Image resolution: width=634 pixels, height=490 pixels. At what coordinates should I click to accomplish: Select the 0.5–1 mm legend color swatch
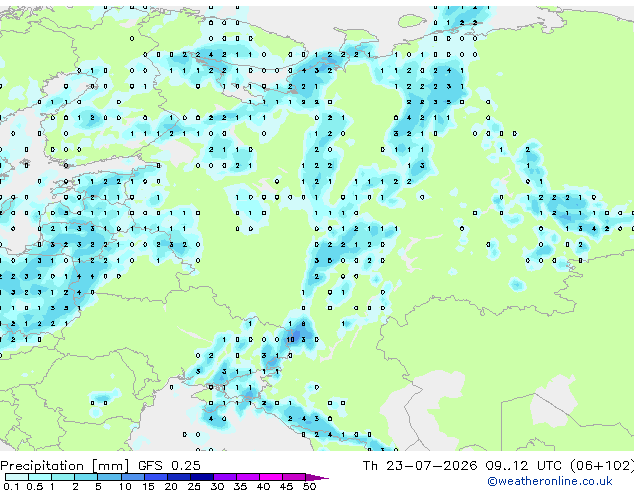click(40, 477)
